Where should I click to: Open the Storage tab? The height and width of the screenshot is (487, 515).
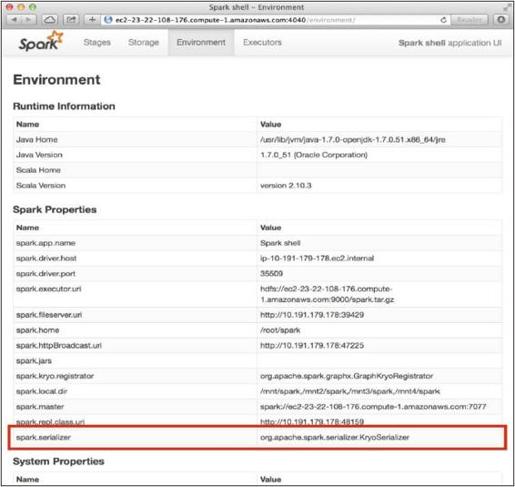coord(143,42)
